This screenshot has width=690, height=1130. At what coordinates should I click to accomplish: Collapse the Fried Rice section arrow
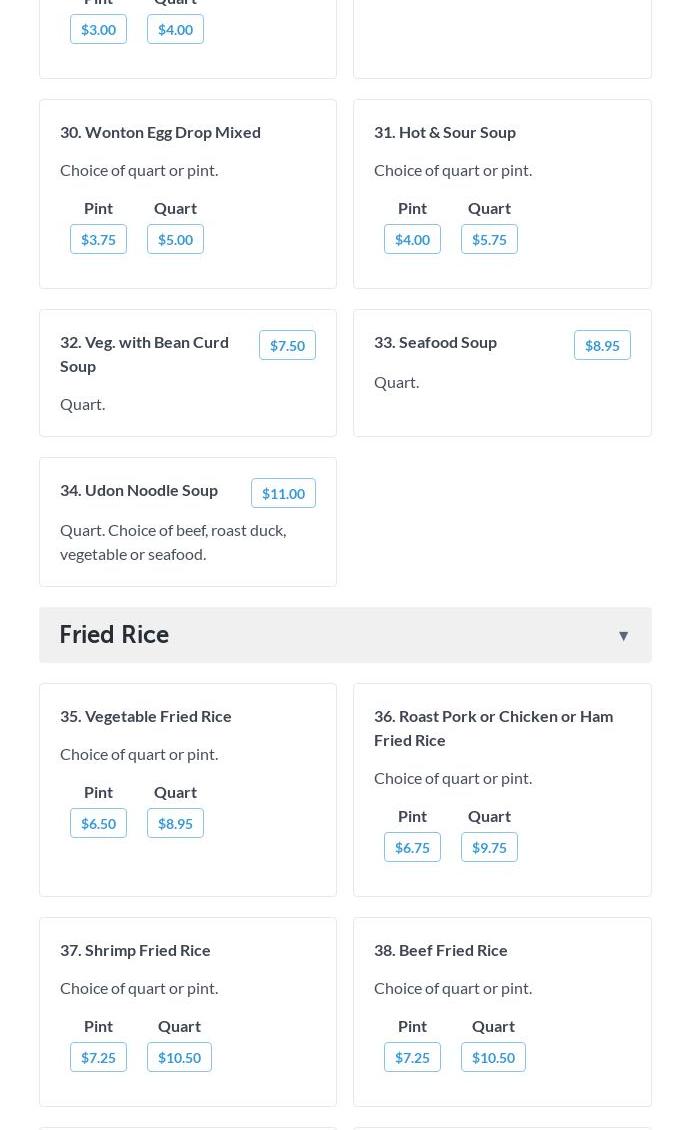click(x=623, y=635)
